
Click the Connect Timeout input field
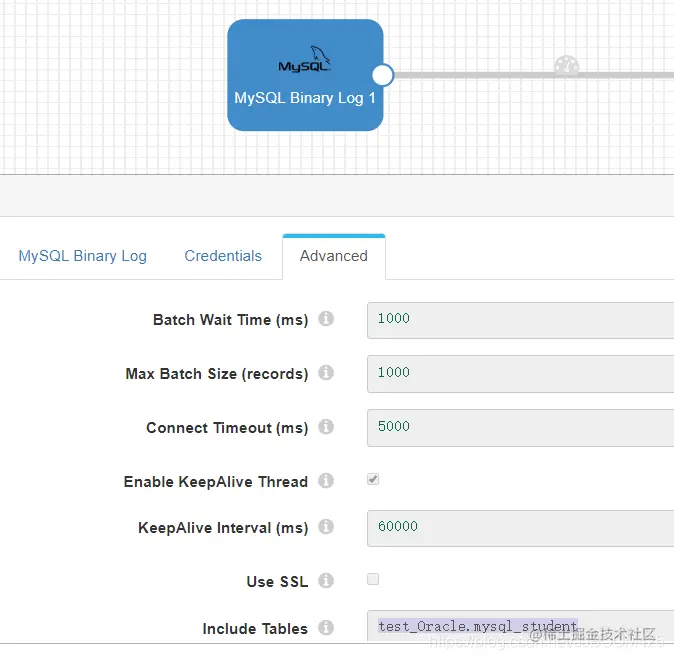(521, 428)
